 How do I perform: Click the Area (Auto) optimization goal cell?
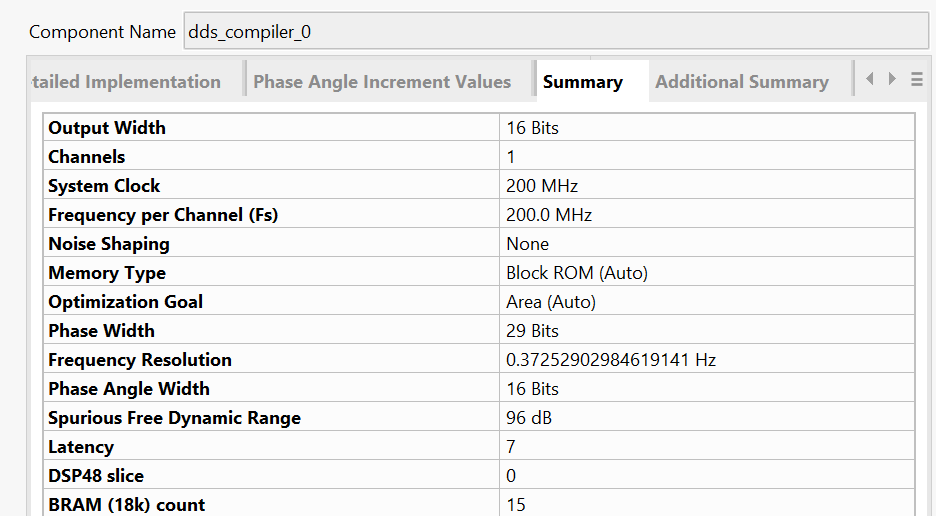coord(551,302)
